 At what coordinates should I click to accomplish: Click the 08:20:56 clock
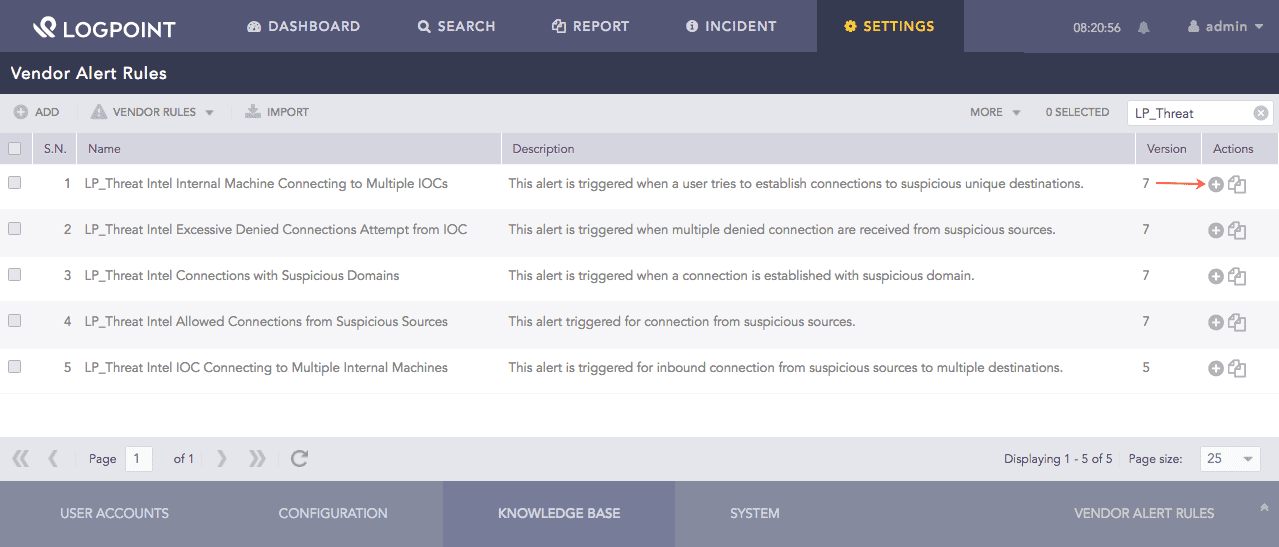pos(1097,28)
